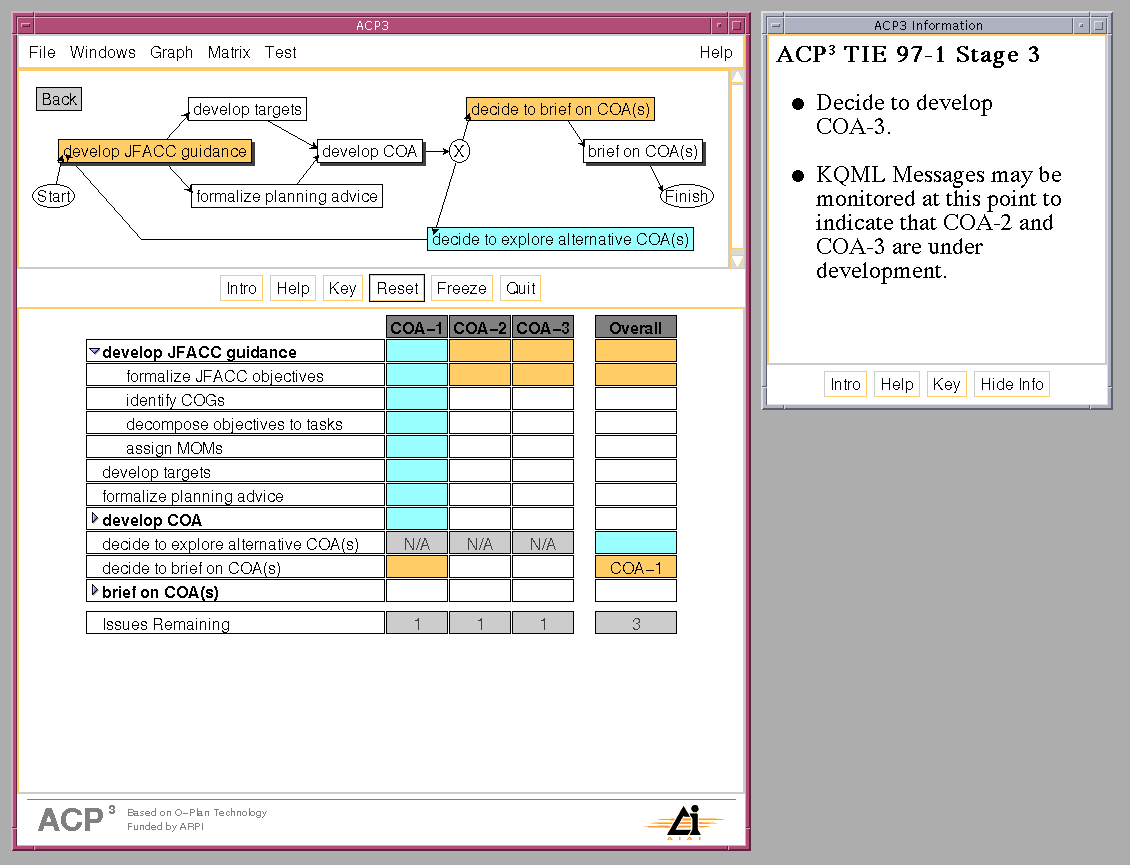Click the Start oval node
Viewport: 1130px width, 865px height.
(53, 196)
